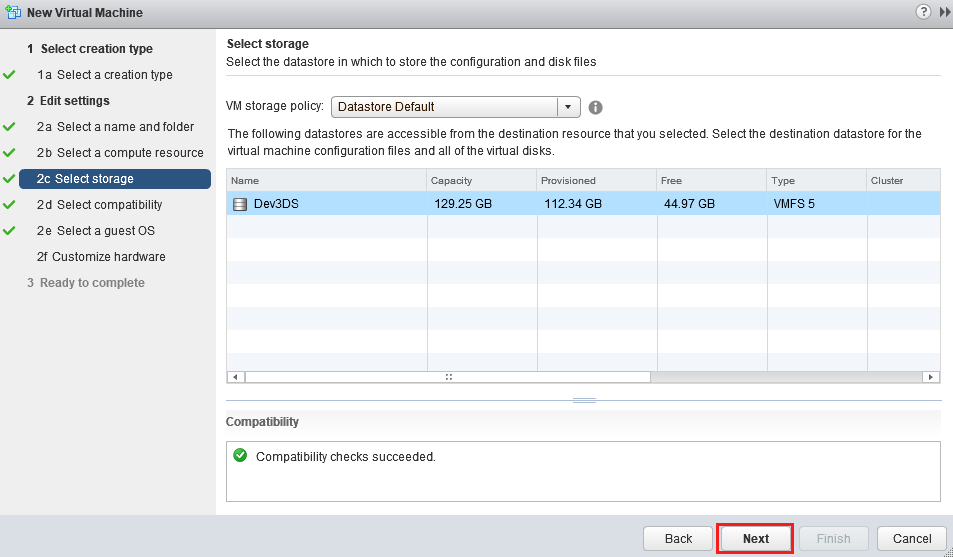953x557 pixels.
Task: Sort by the Cluster column header
Action: click(x=904, y=181)
